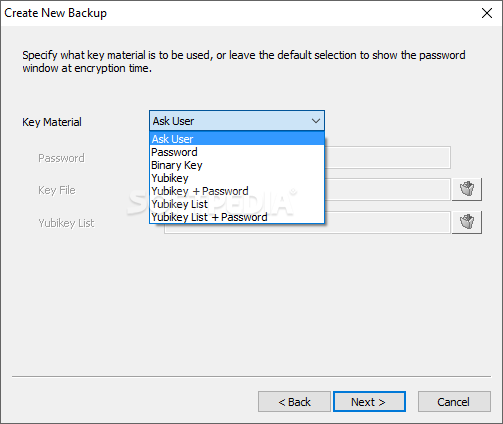Viewport: 503px width, 424px height.
Task: Select the plain Yubikey option
Action: point(237,178)
